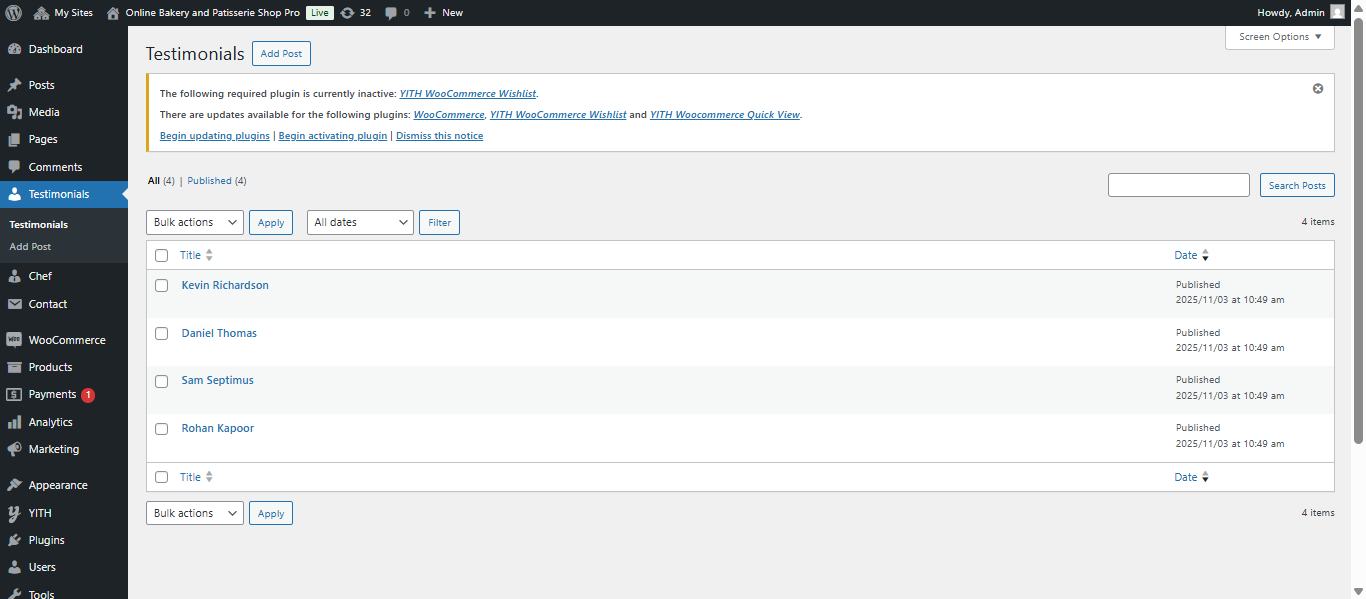Click the WooCommerce icon in sidebar
The height and width of the screenshot is (599, 1366).
[14, 340]
